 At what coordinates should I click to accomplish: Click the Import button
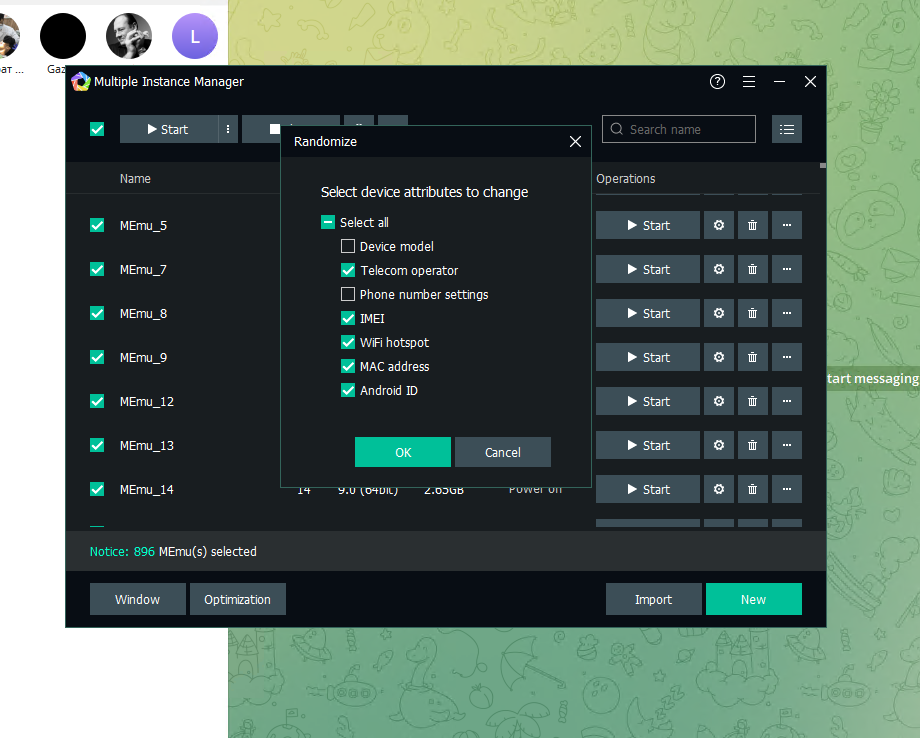point(654,599)
